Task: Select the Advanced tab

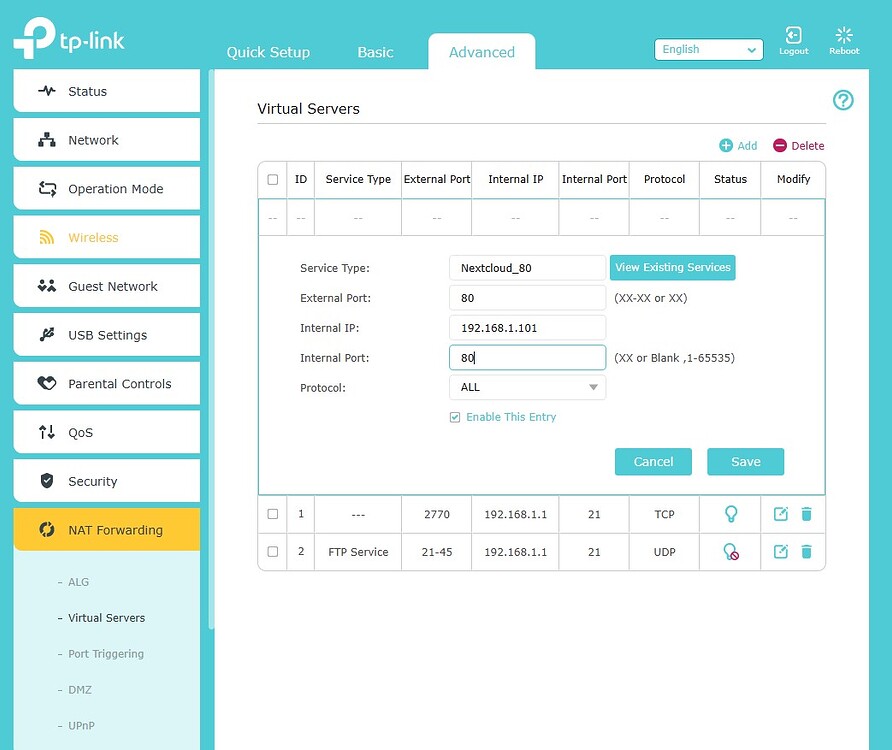Action: pos(482,52)
